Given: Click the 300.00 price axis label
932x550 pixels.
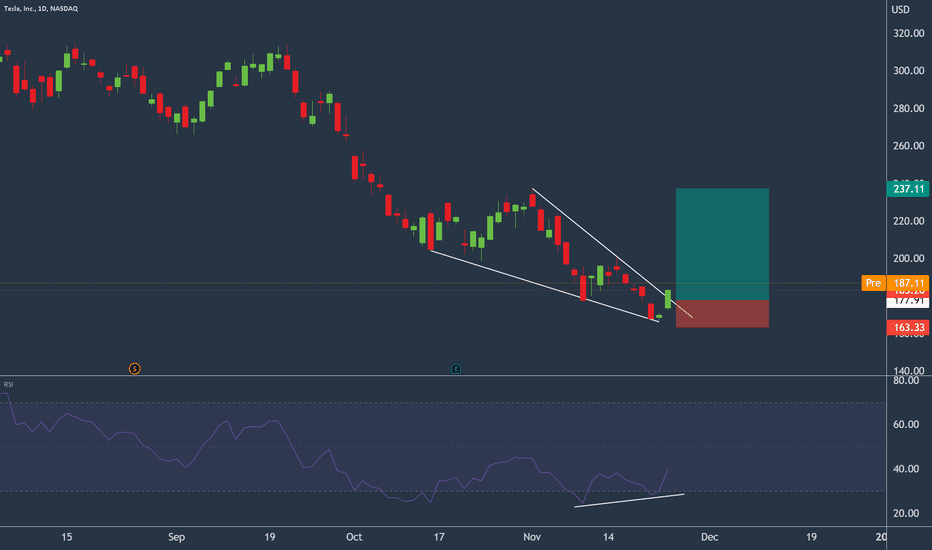Looking at the screenshot, I should coord(908,71).
